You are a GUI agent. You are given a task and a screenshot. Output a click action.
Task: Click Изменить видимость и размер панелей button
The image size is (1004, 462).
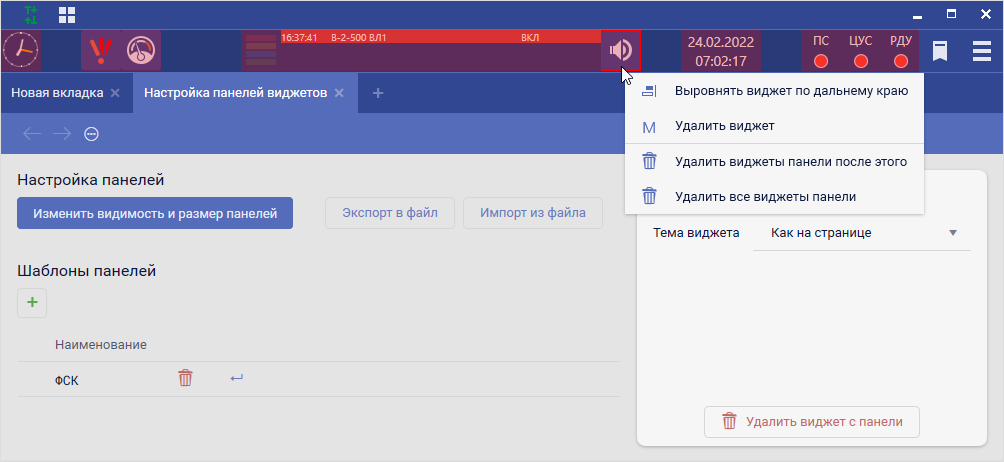click(x=155, y=213)
